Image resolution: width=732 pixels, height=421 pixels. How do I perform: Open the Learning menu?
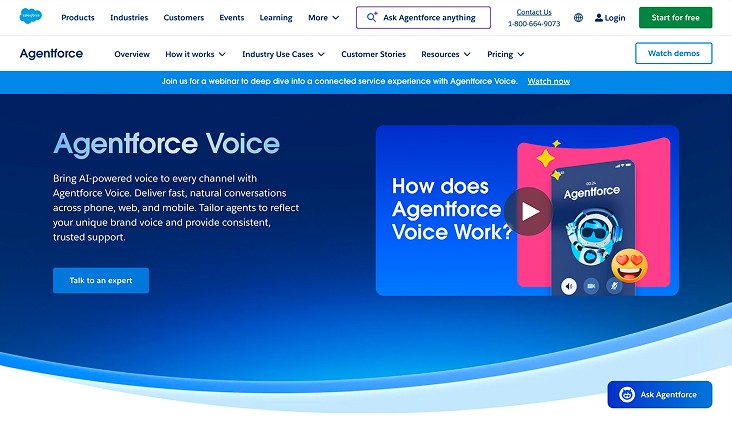(x=276, y=18)
